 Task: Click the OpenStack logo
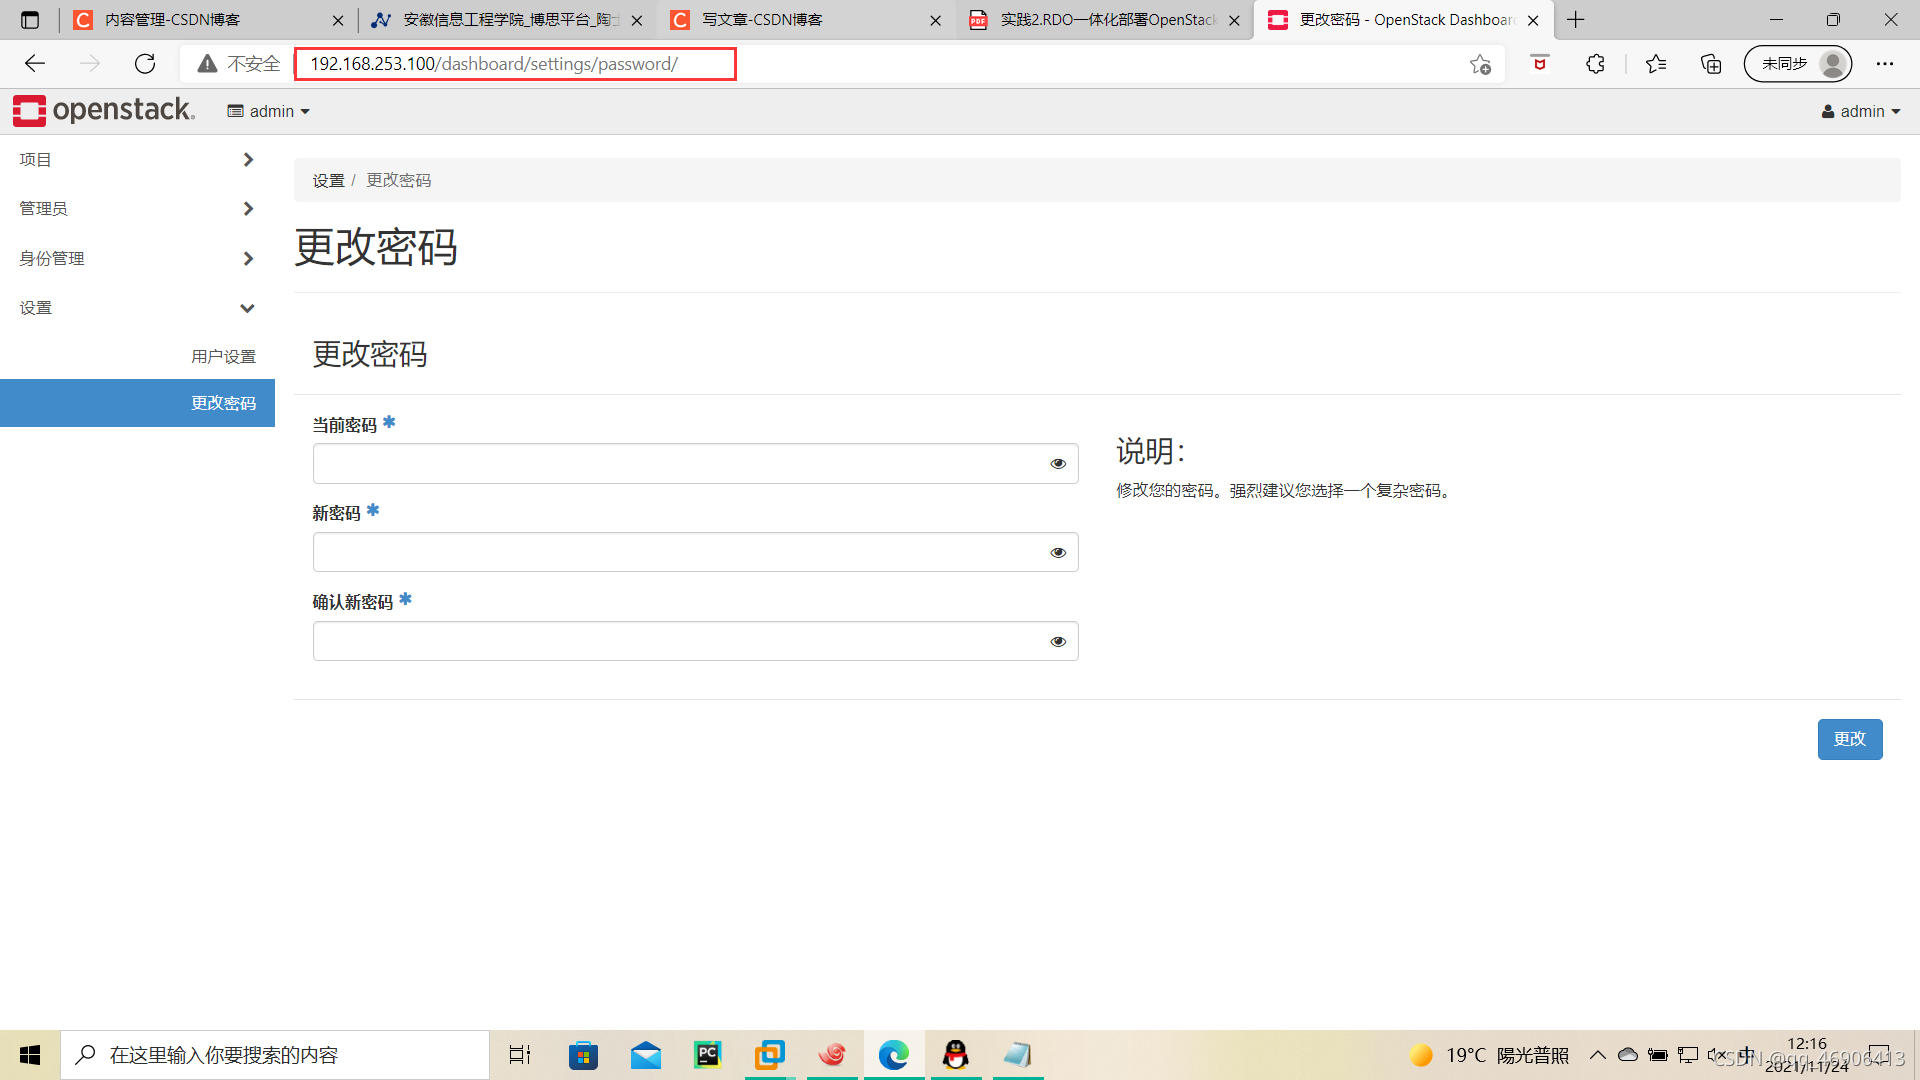tap(102, 110)
